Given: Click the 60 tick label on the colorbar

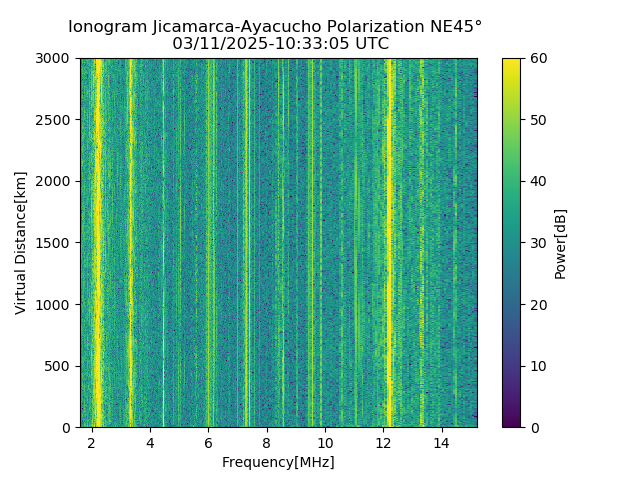Looking at the screenshot, I should pyautogui.click(x=538, y=59).
